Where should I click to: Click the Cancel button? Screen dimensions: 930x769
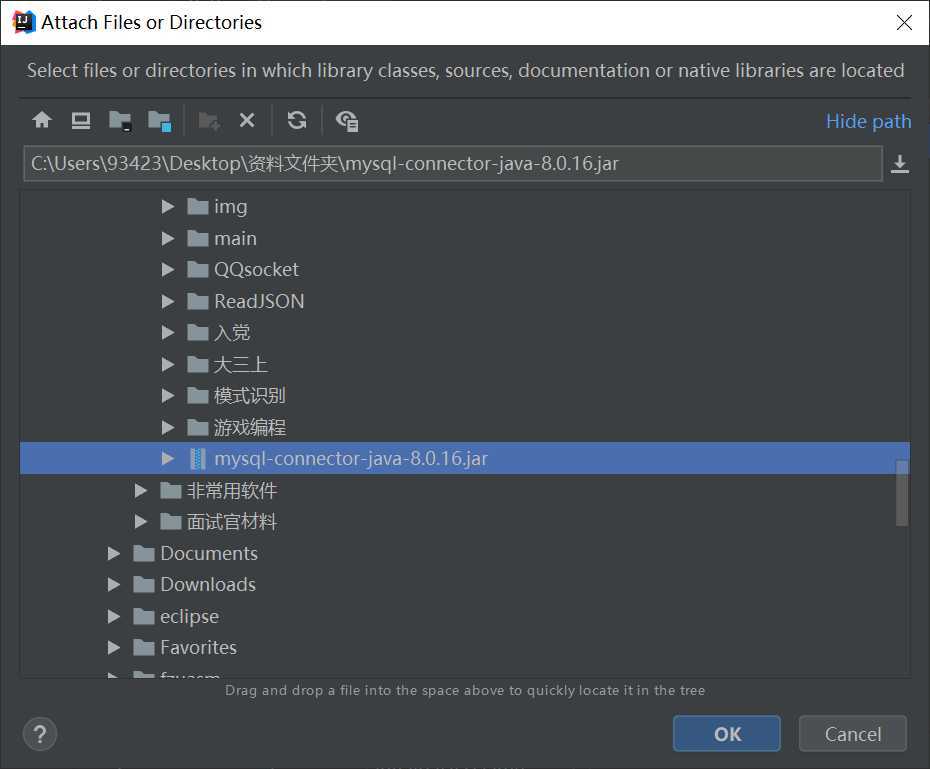tap(852, 734)
